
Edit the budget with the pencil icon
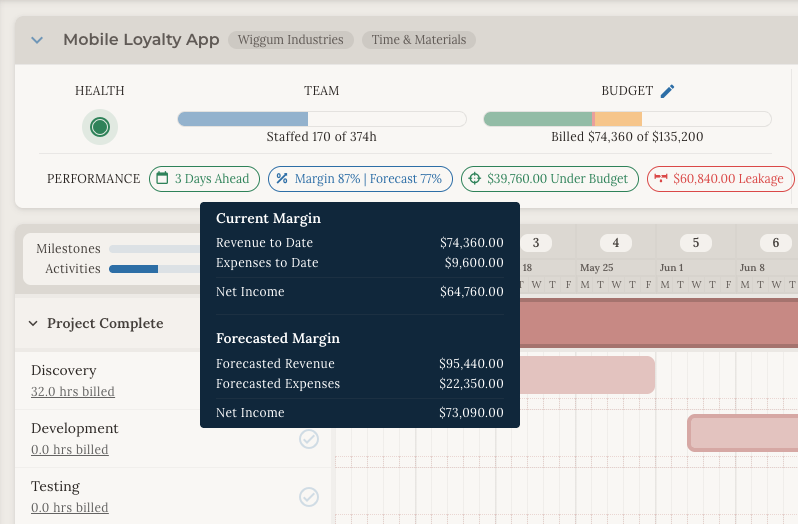(667, 91)
